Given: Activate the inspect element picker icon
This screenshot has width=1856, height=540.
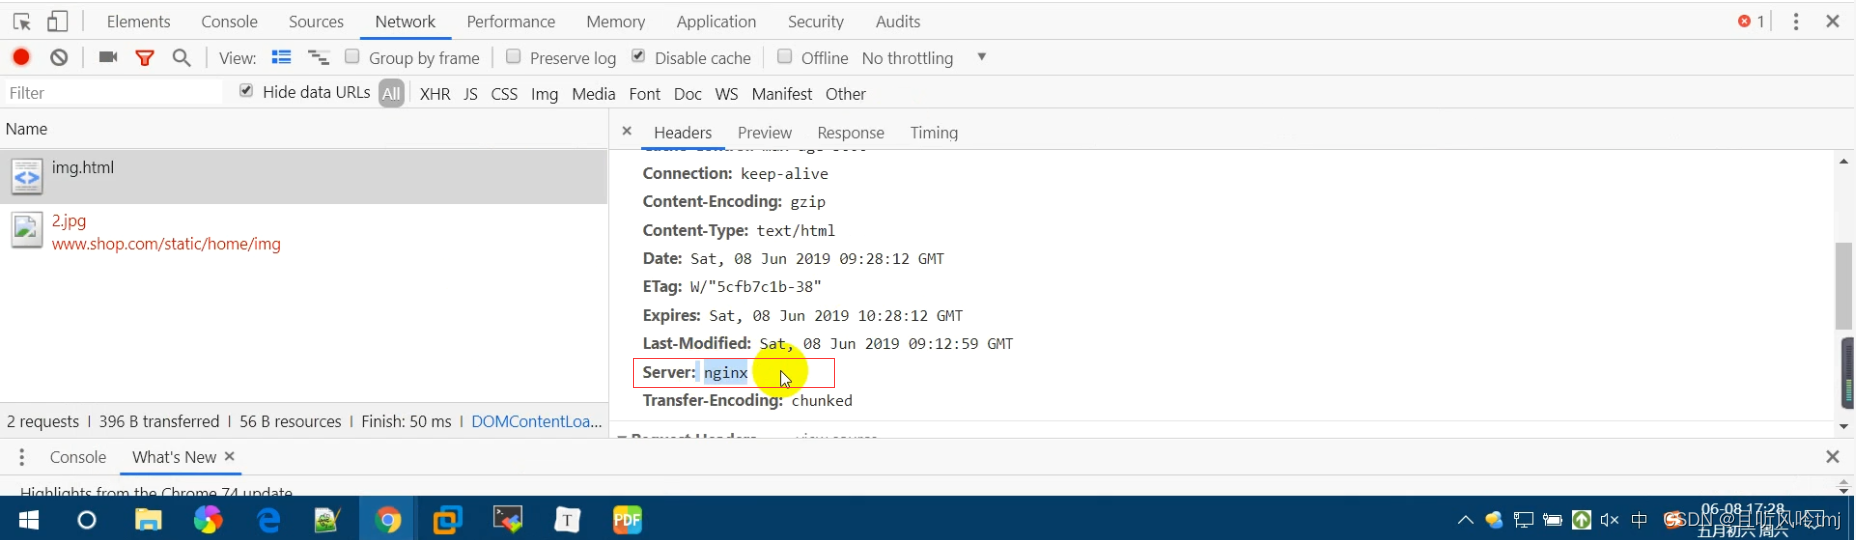Looking at the screenshot, I should 22,21.
